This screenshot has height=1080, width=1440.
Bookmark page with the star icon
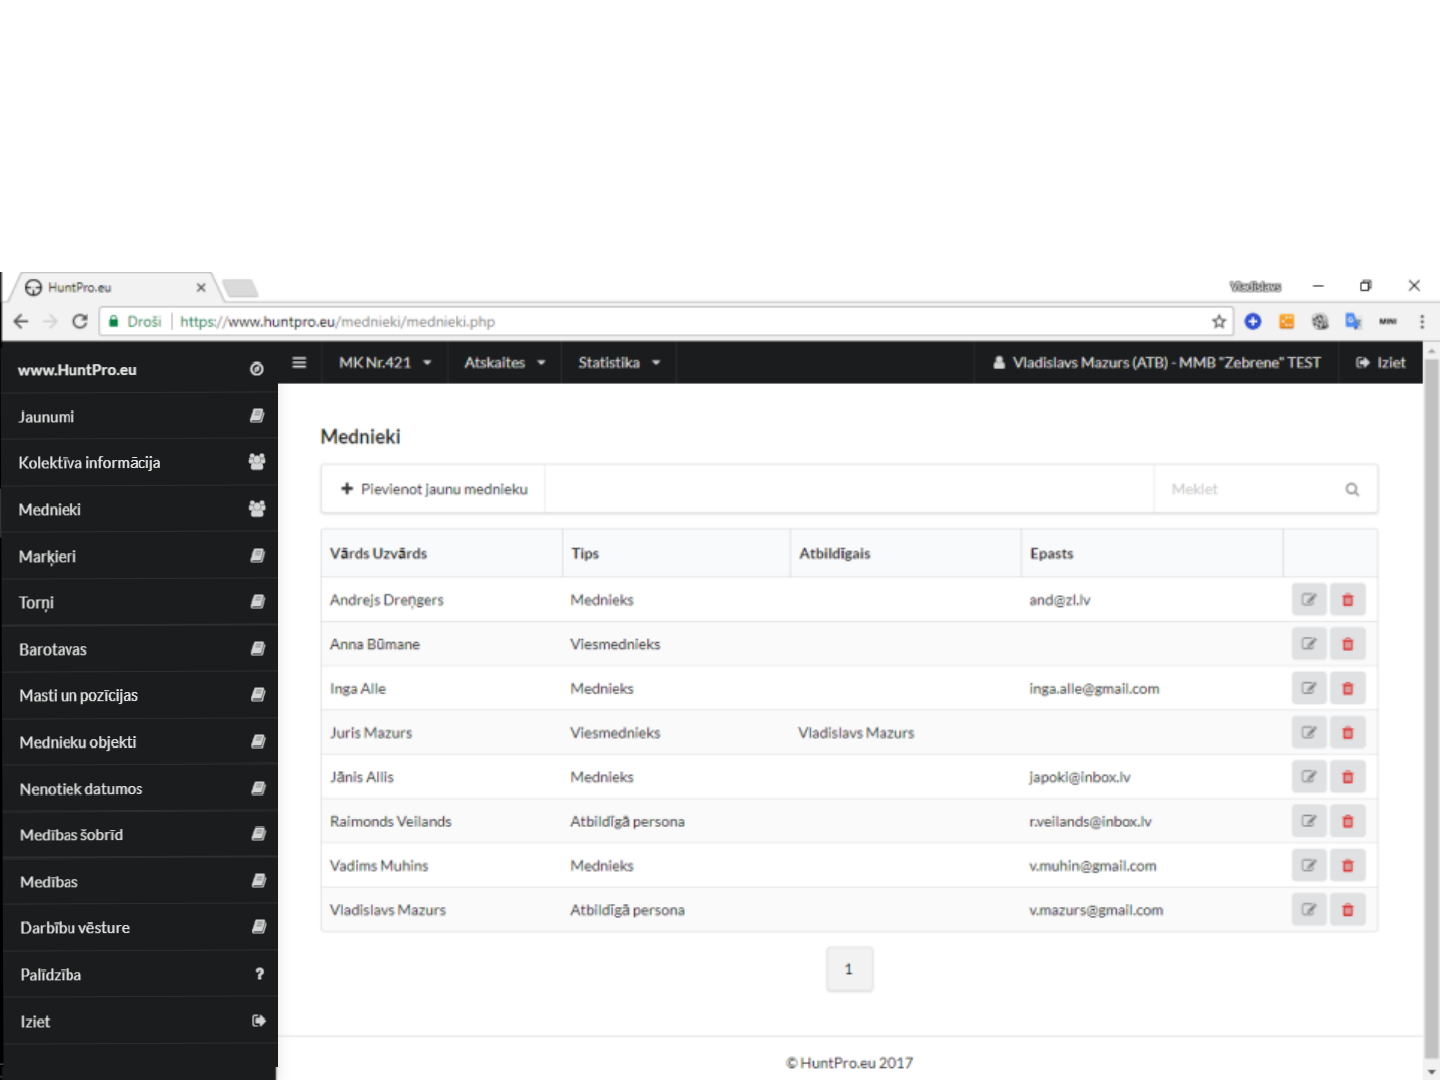pos(1218,322)
